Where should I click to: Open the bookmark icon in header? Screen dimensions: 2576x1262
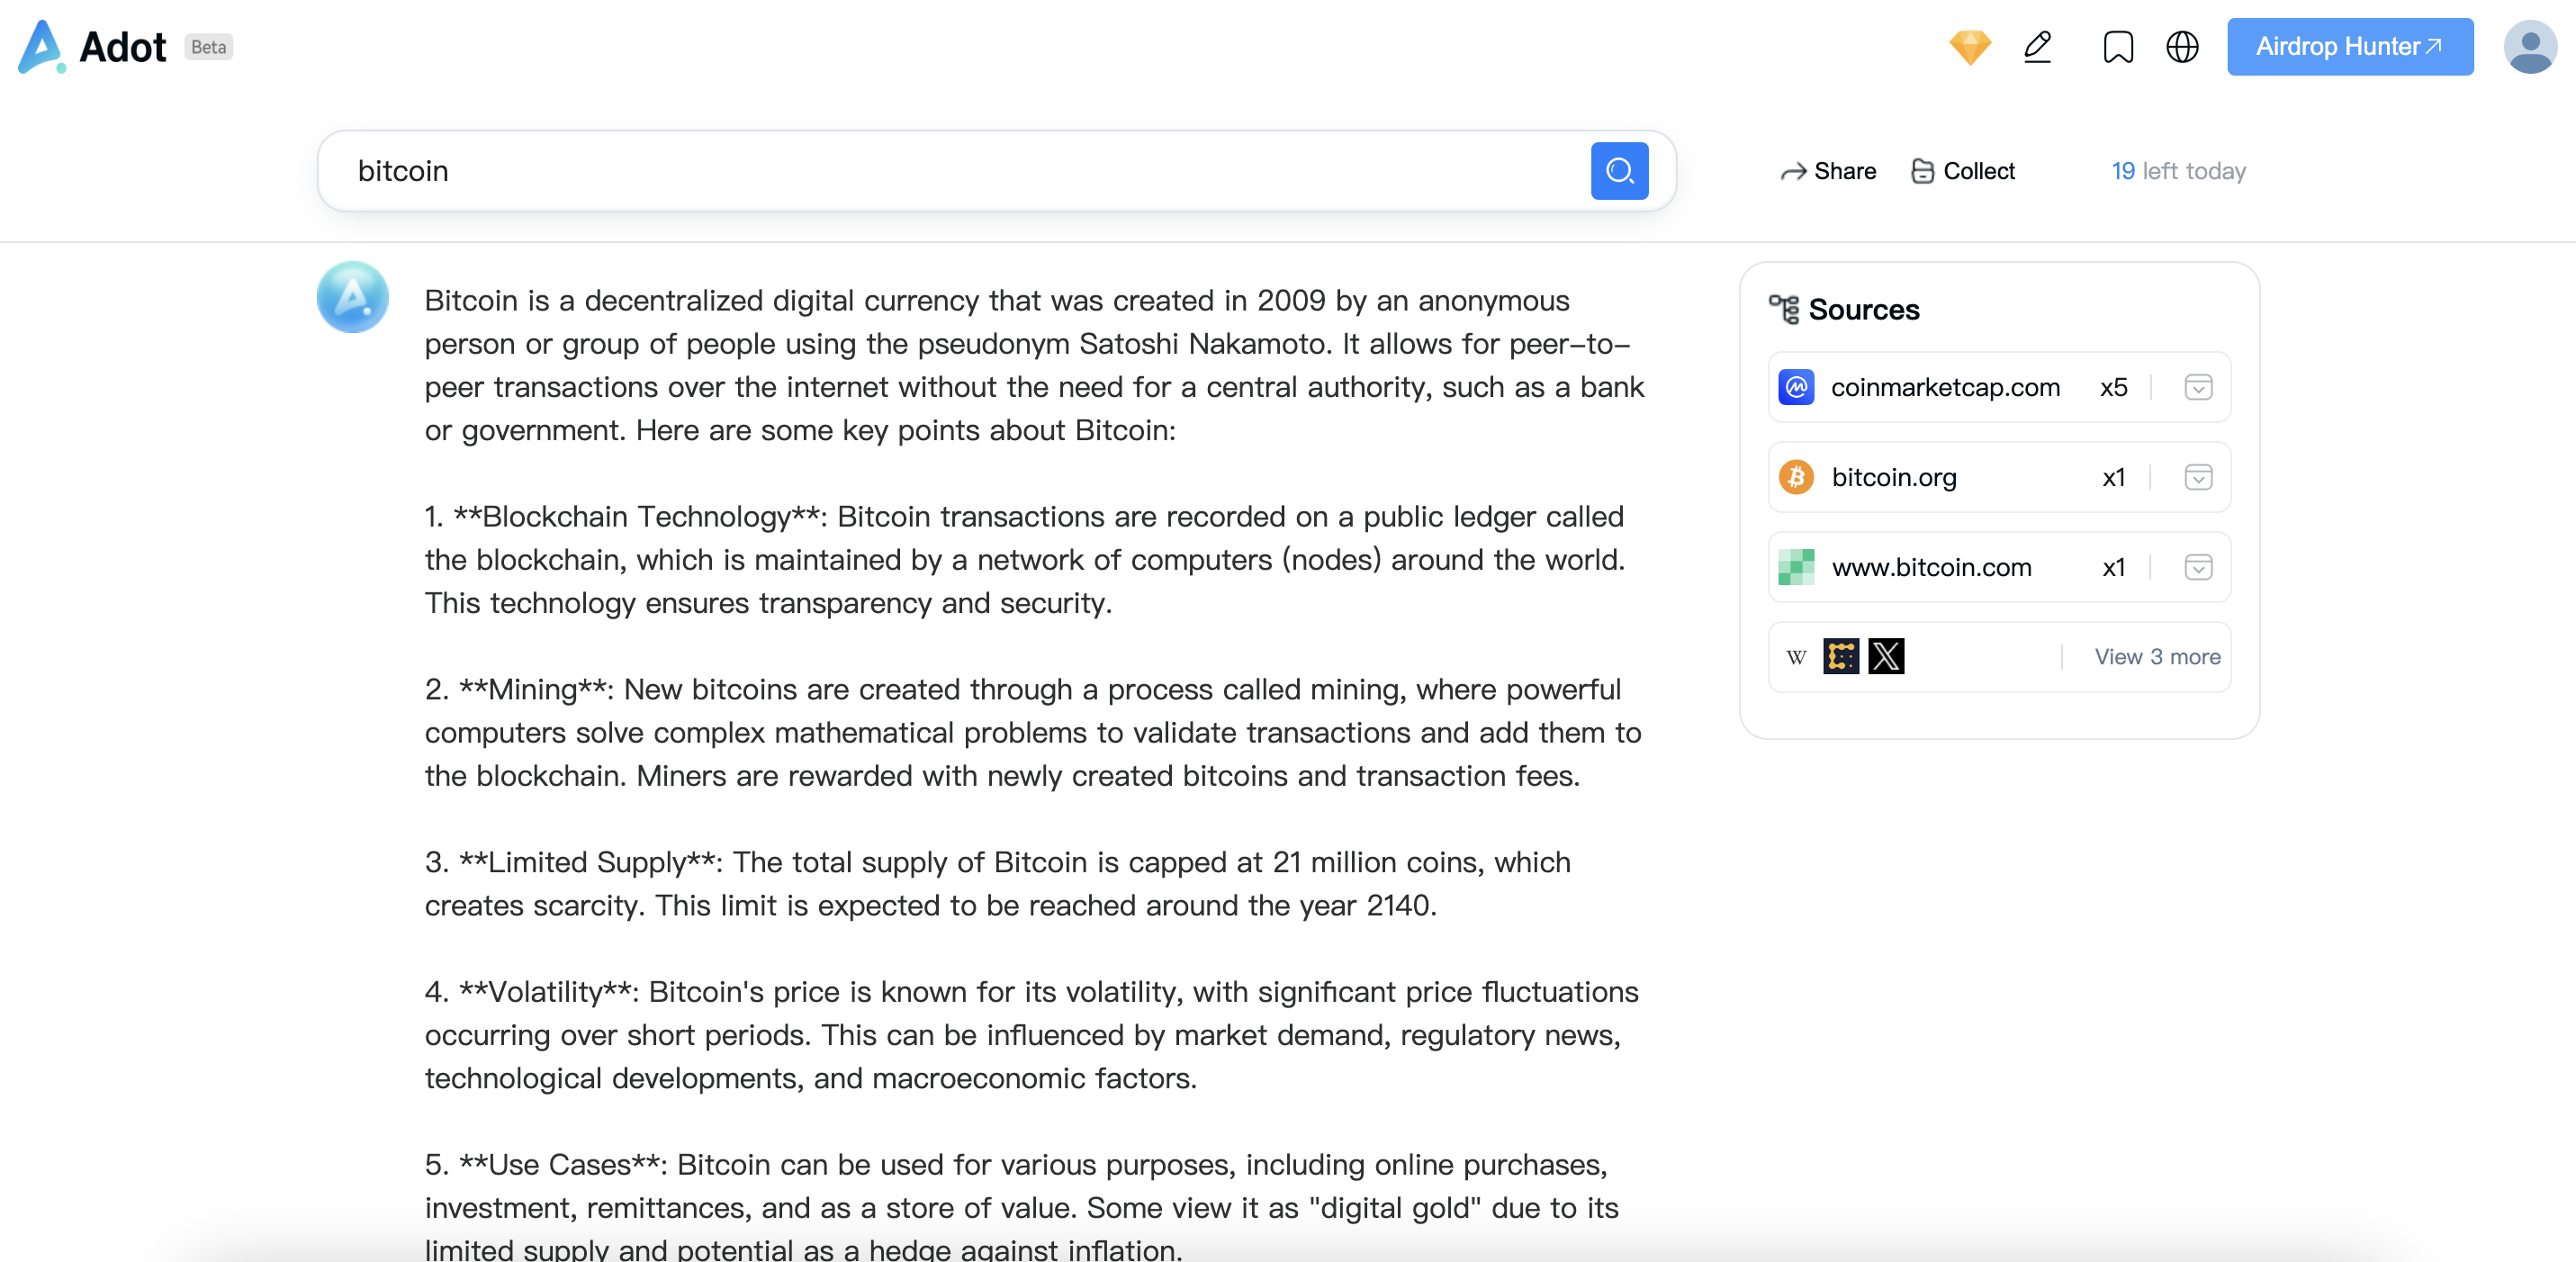[2117, 47]
